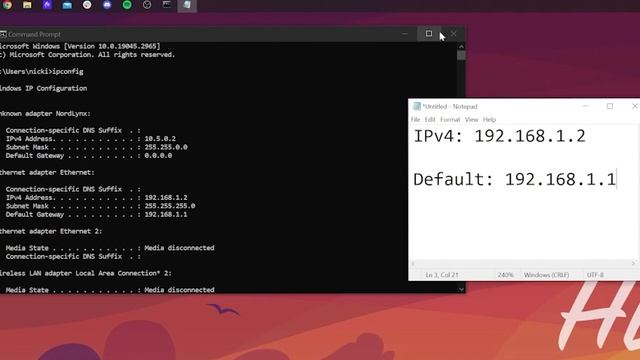Image resolution: width=640 pixels, height=360 pixels.
Task: Close the Command Prompt window
Action: 453,34
